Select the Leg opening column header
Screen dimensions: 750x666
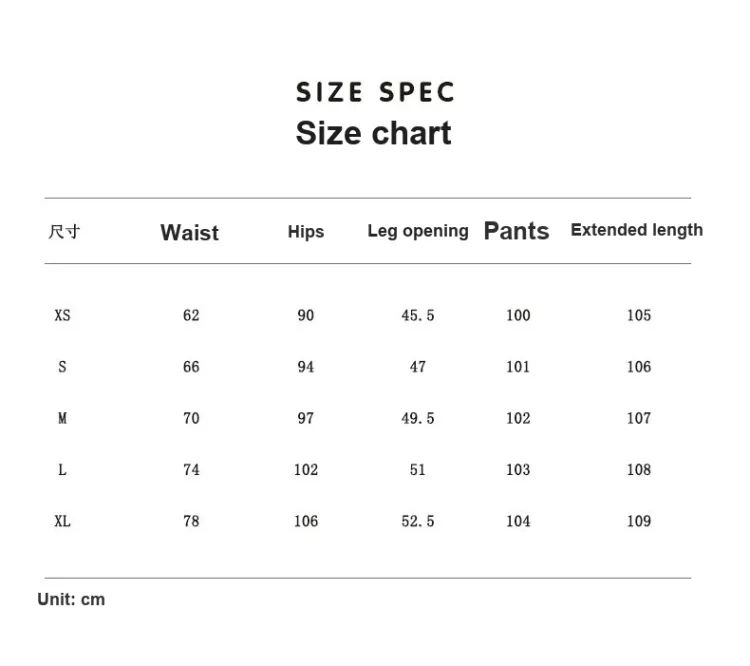418,231
